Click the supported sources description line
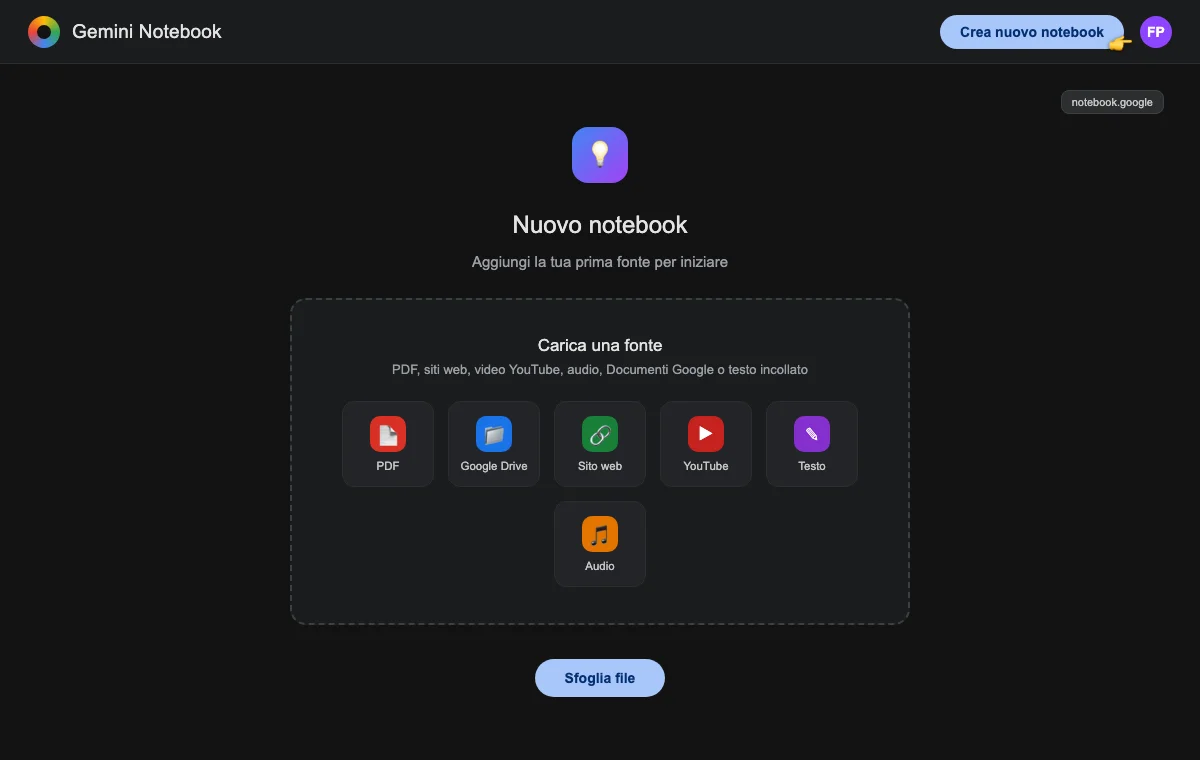 click(600, 370)
